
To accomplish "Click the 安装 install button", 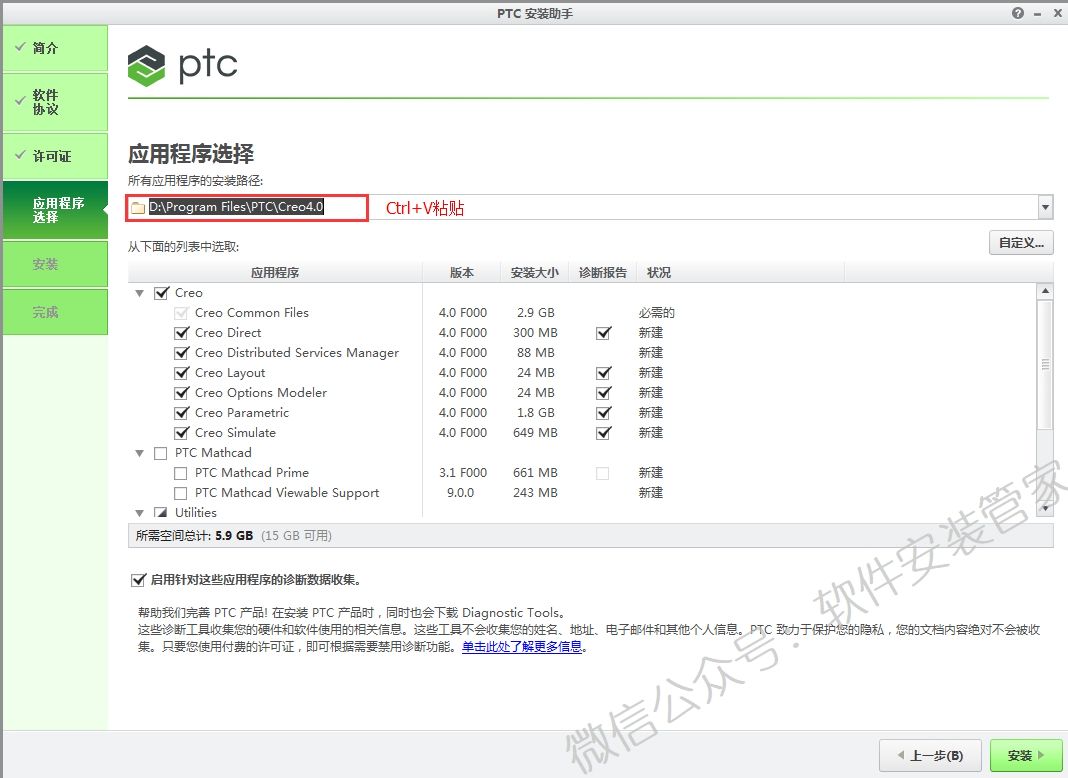I will click(x=1025, y=756).
